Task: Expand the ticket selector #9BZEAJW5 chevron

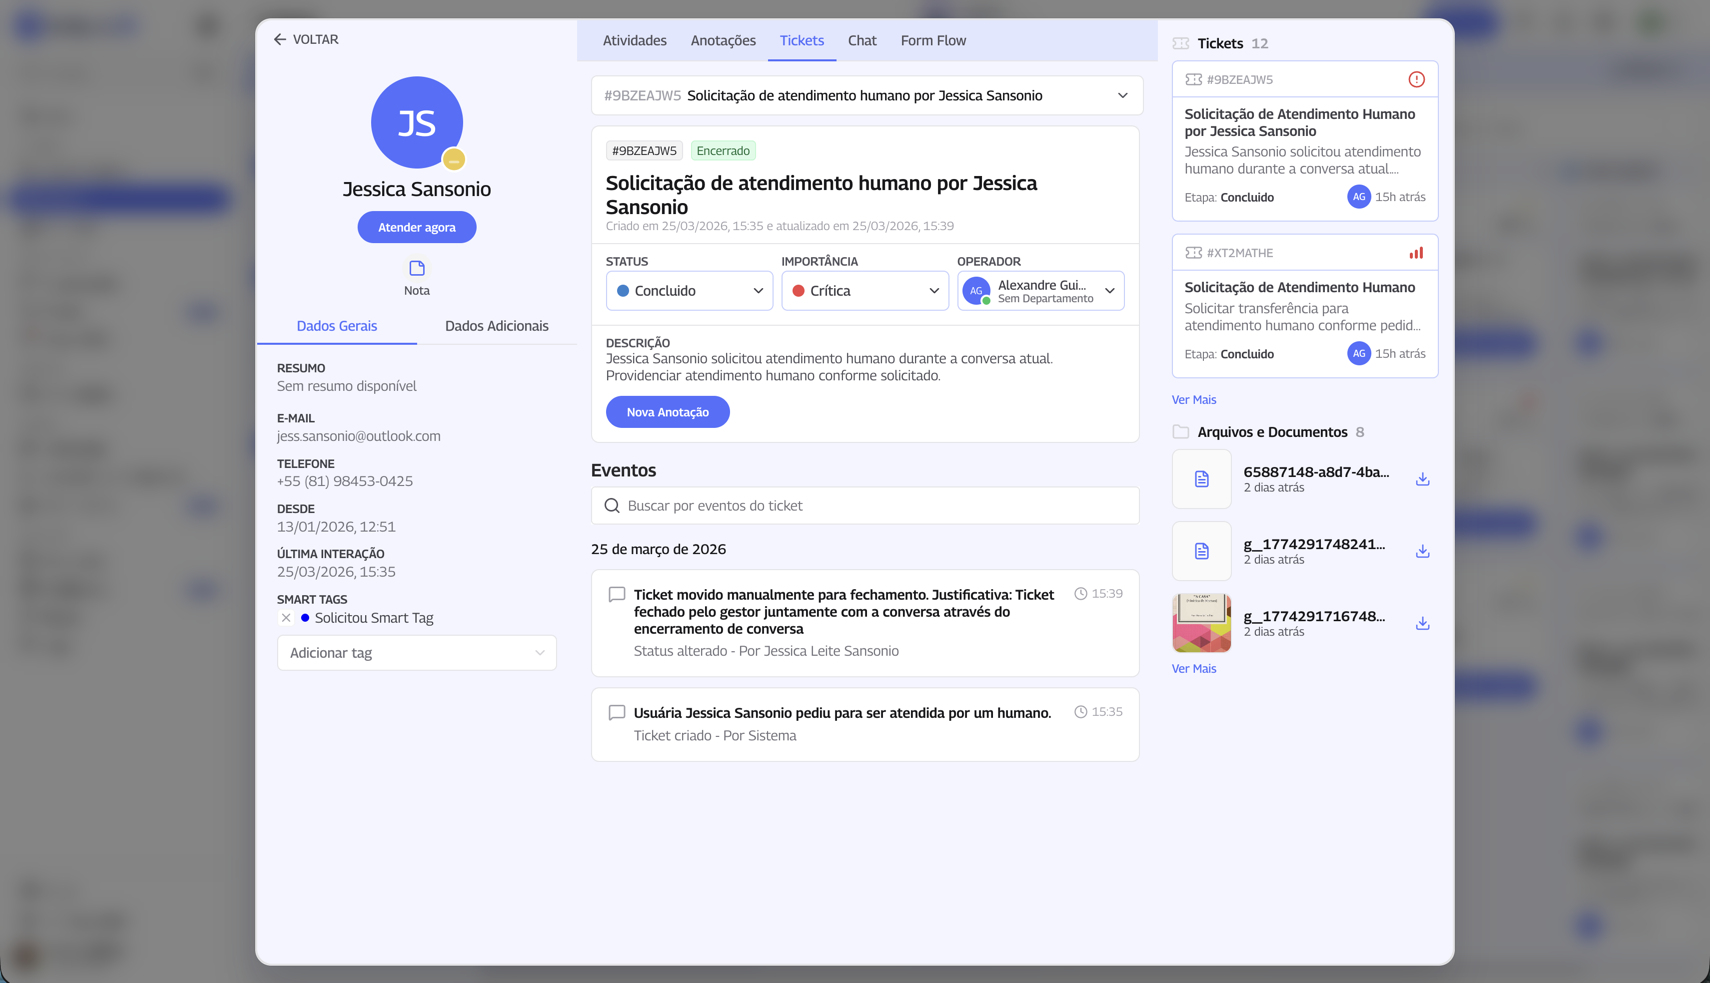Action: 1122,96
